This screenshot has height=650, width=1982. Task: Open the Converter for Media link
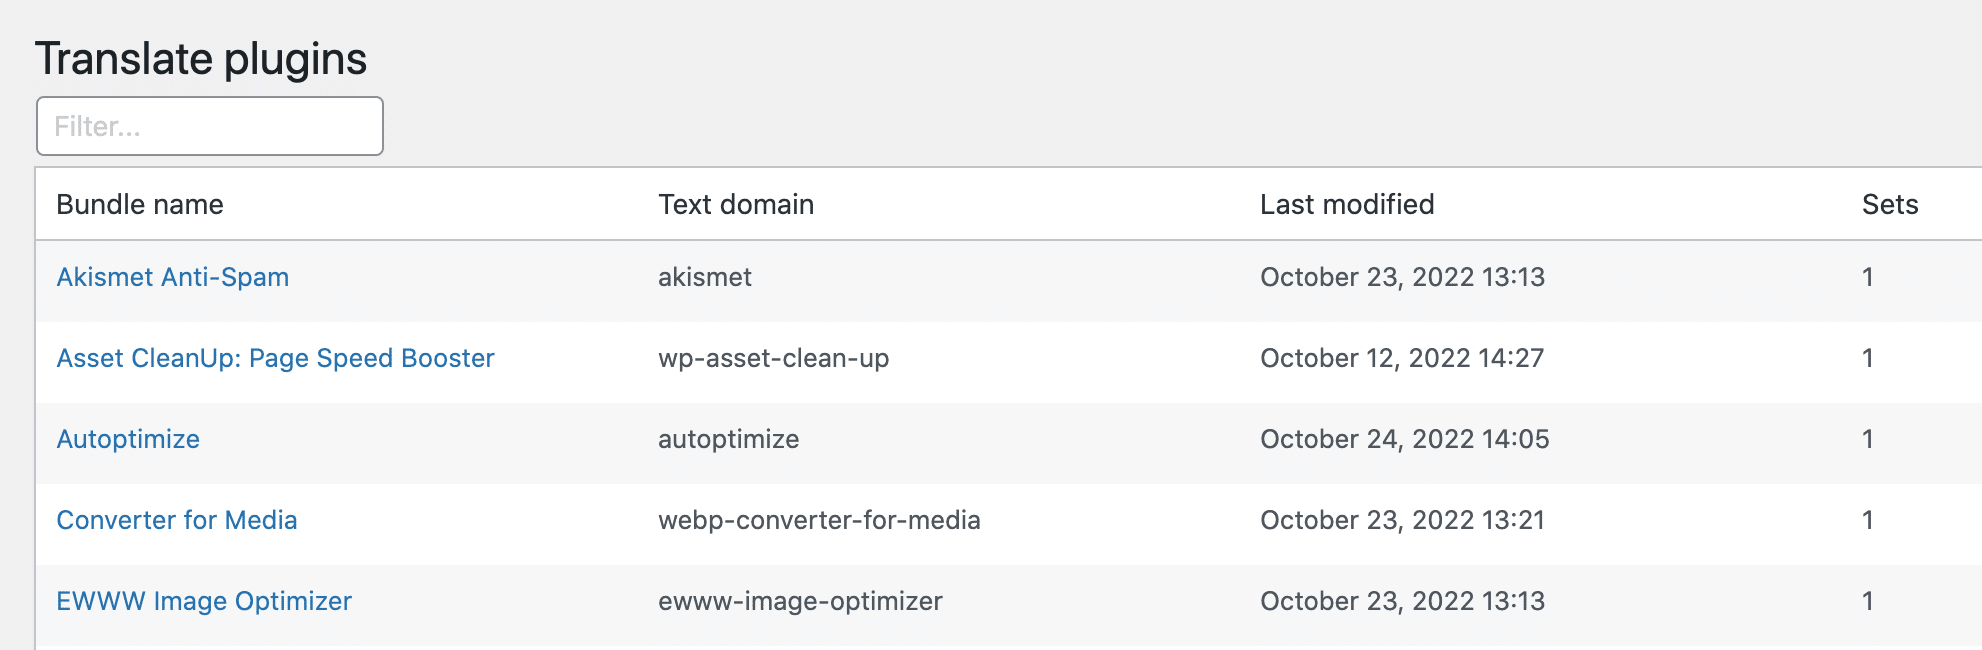click(x=177, y=520)
